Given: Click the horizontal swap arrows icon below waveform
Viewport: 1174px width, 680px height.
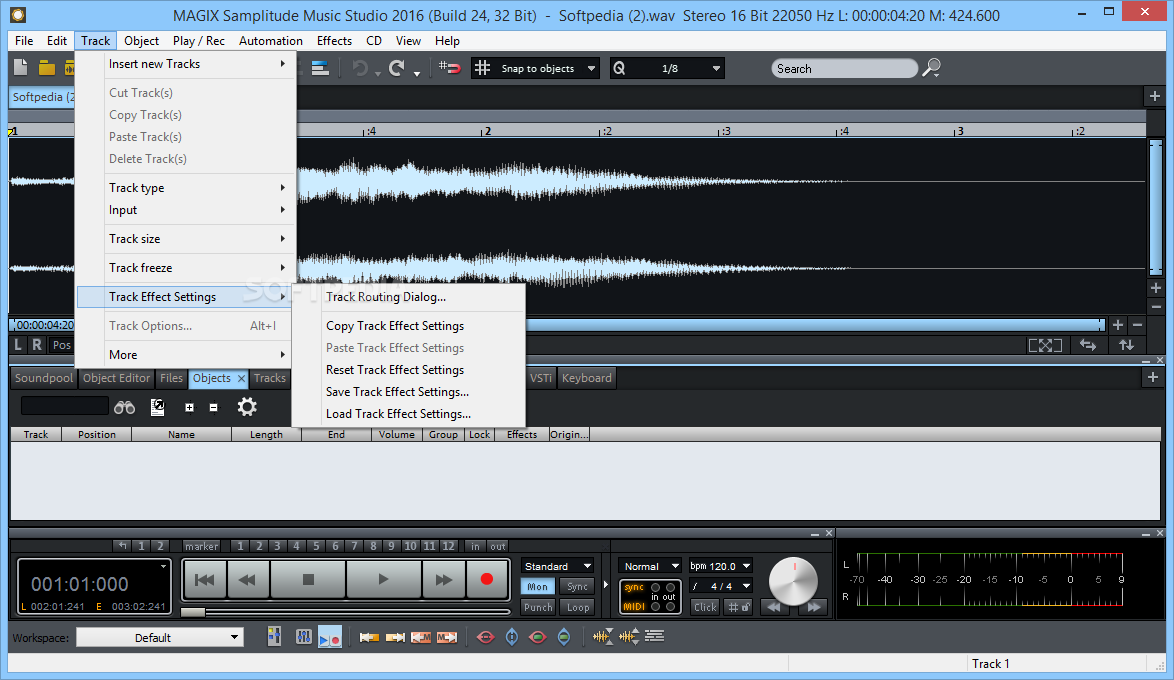Looking at the screenshot, I should [x=1088, y=345].
